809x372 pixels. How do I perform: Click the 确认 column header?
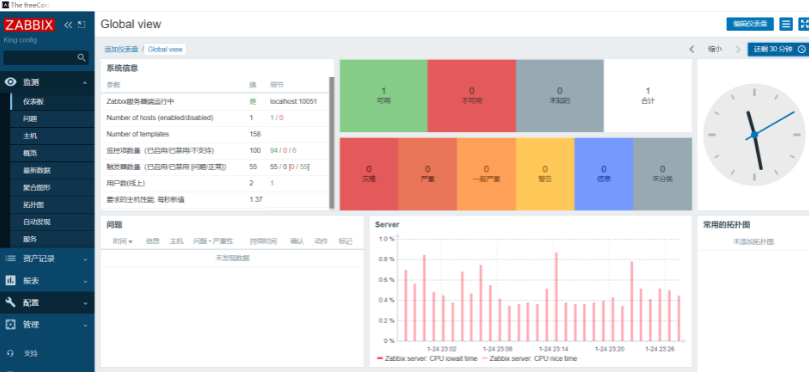pos(297,241)
